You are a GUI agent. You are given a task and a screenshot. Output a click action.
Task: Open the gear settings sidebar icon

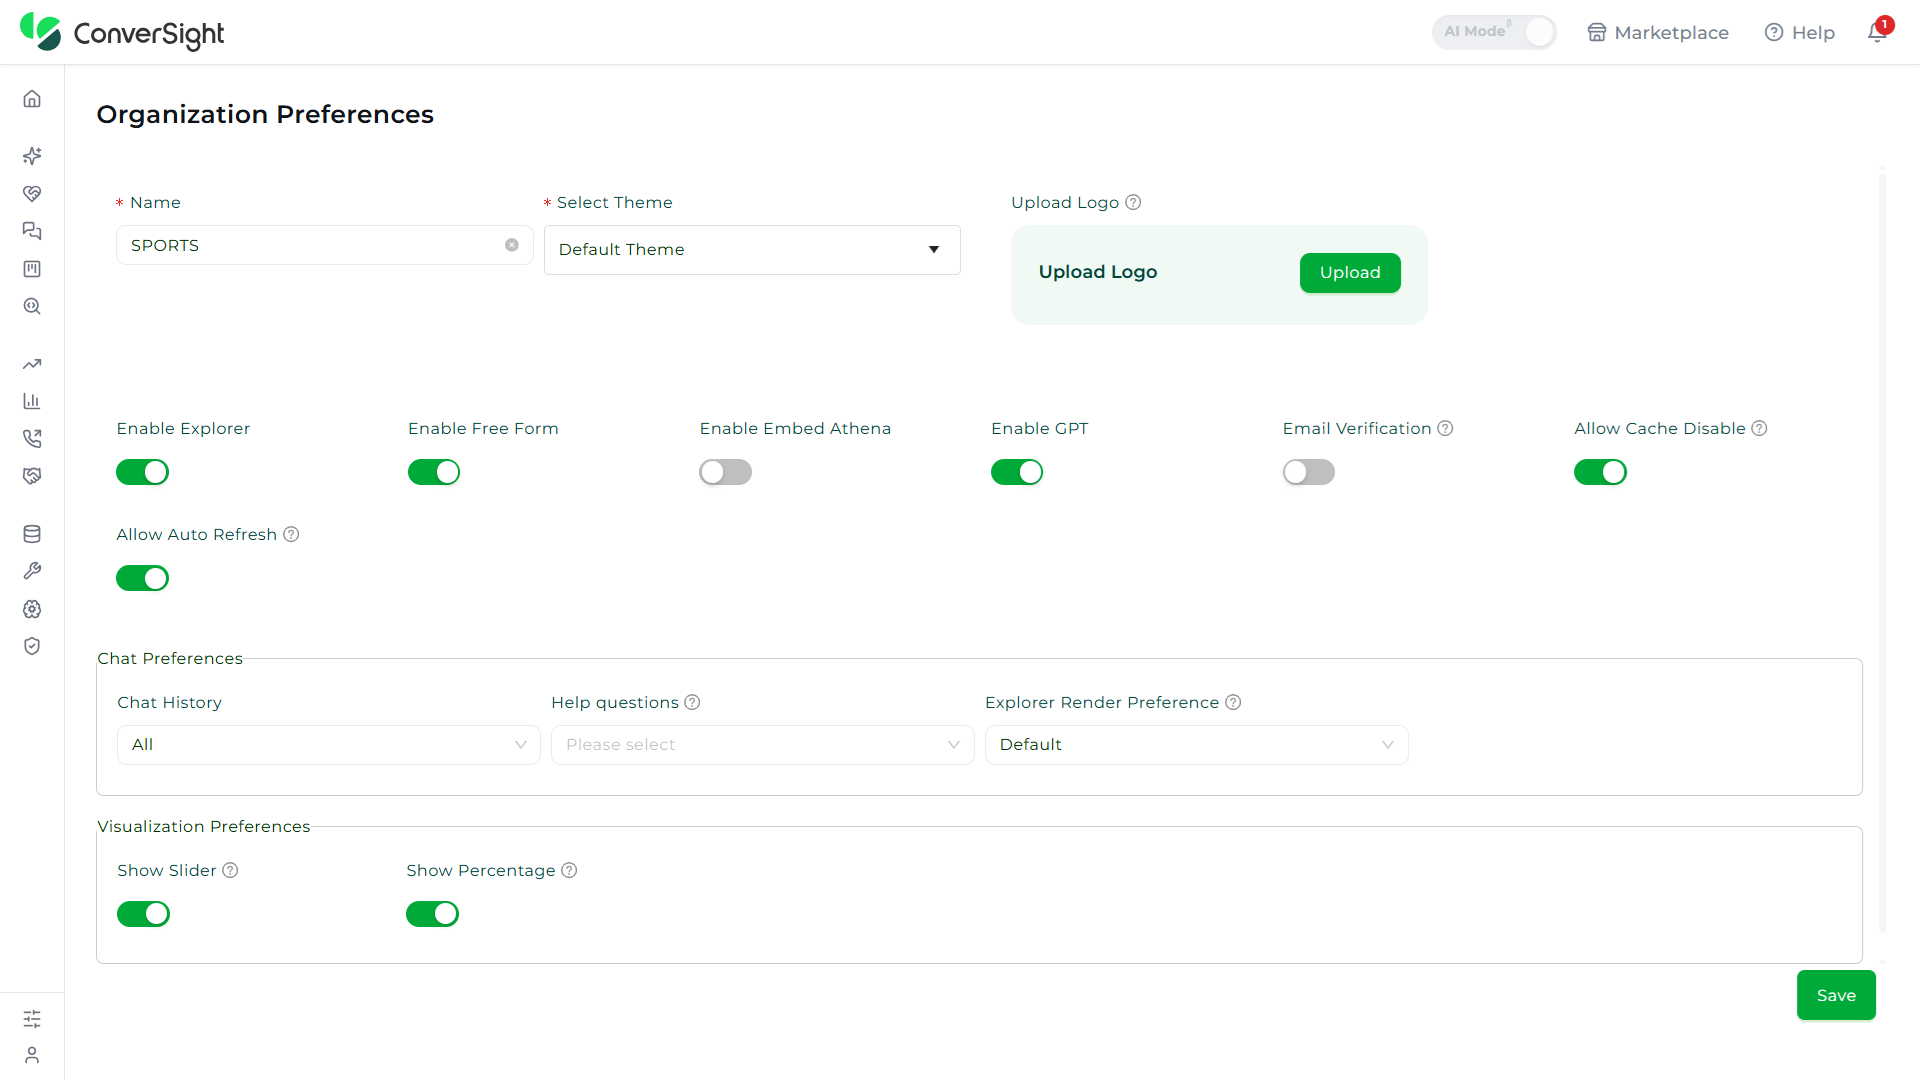point(32,609)
